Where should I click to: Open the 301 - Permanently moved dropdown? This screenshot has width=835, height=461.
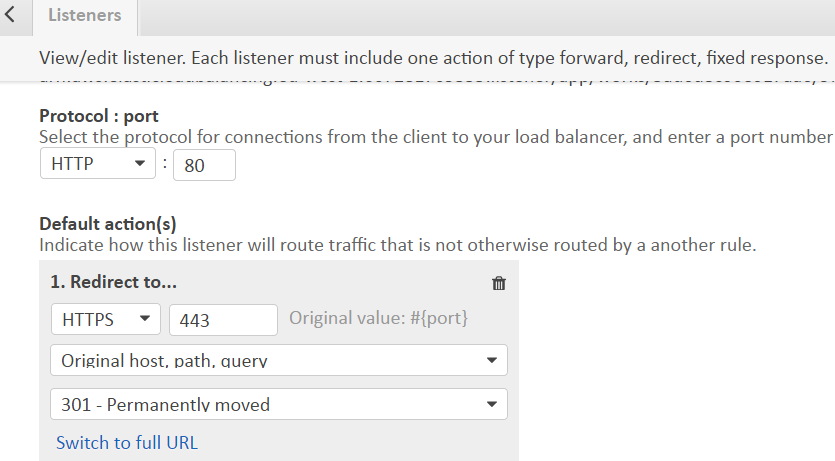[279, 404]
